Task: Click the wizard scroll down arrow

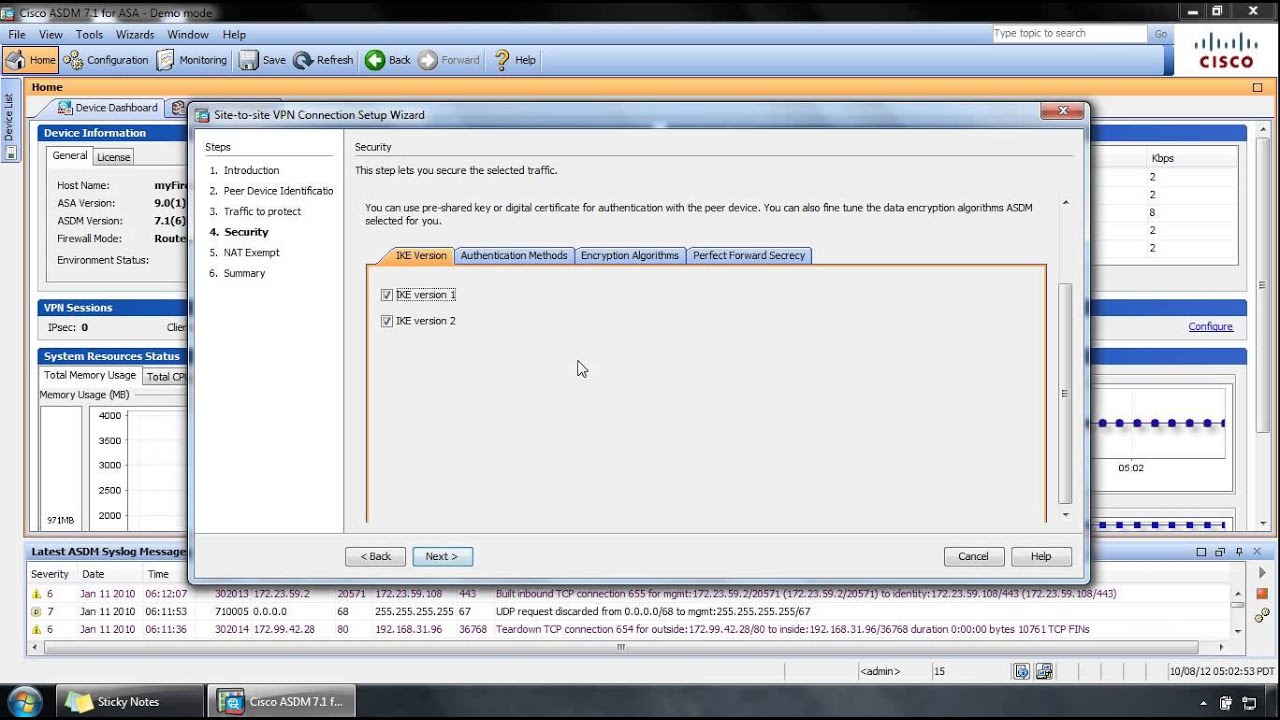Action: [1065, 515]
